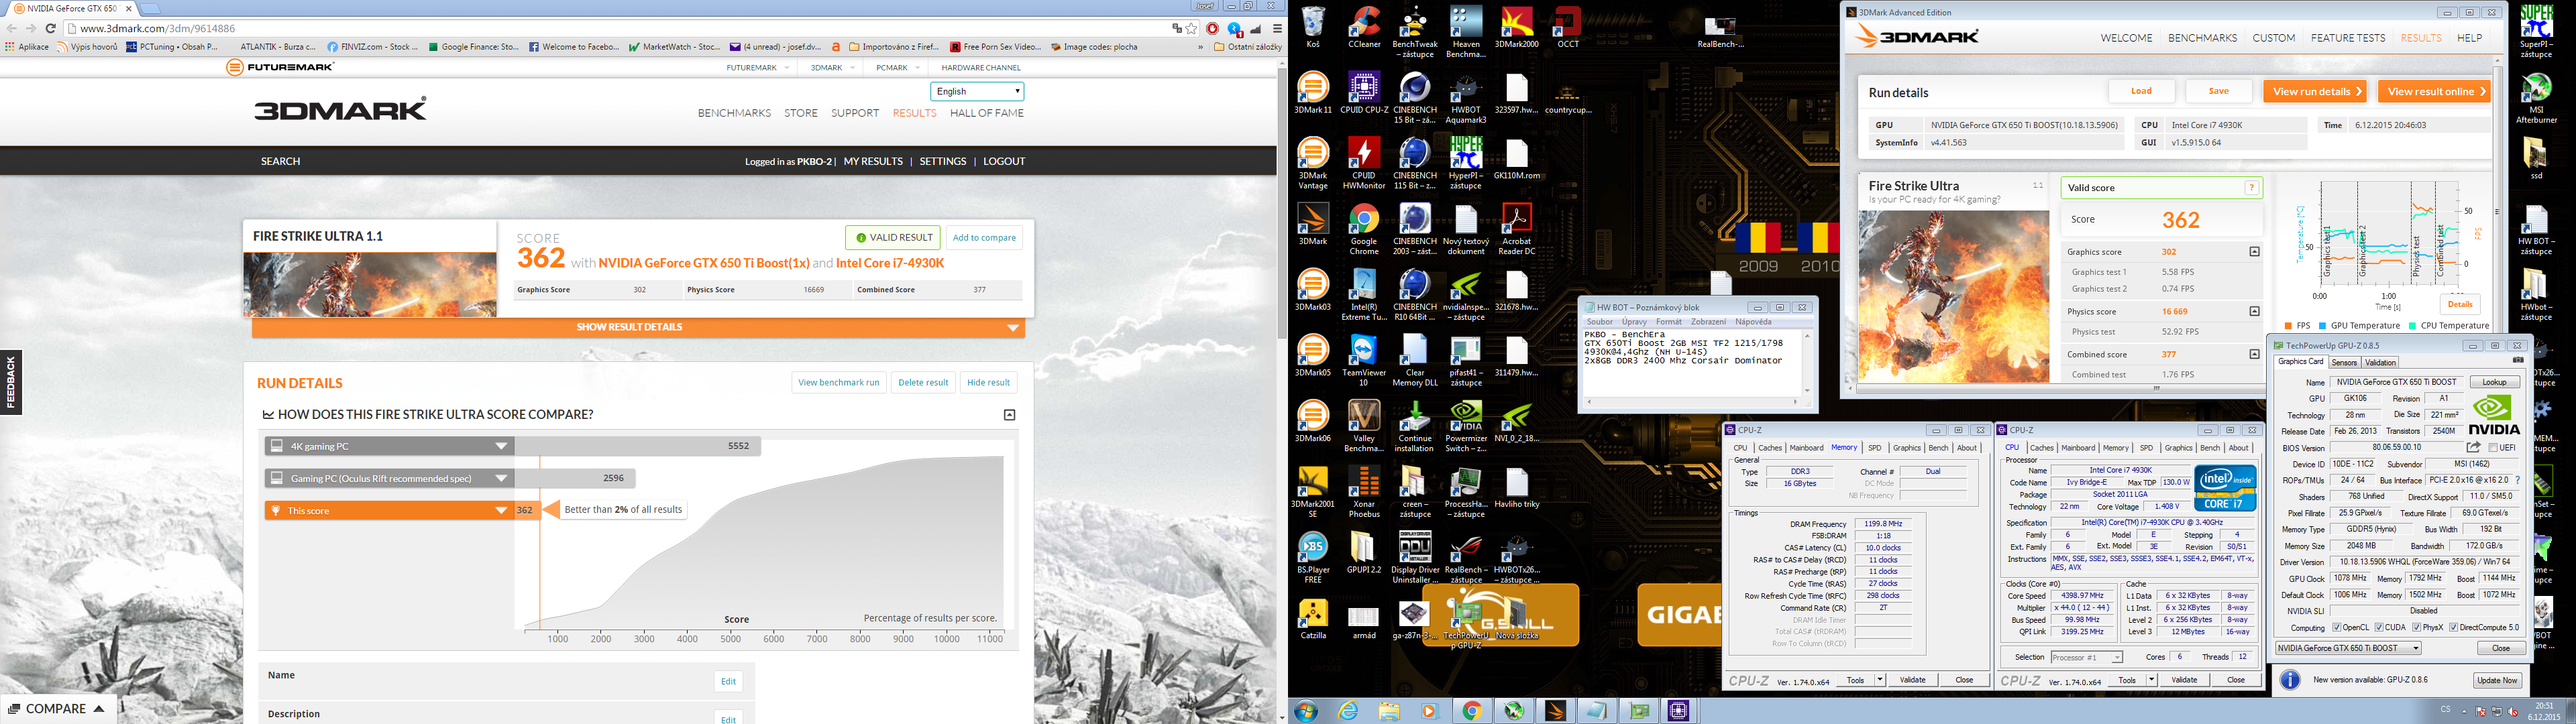Open the CCleaner desktop shortcut
The width and height of the screenshot is (2576, 724).
click(1364, 27)
